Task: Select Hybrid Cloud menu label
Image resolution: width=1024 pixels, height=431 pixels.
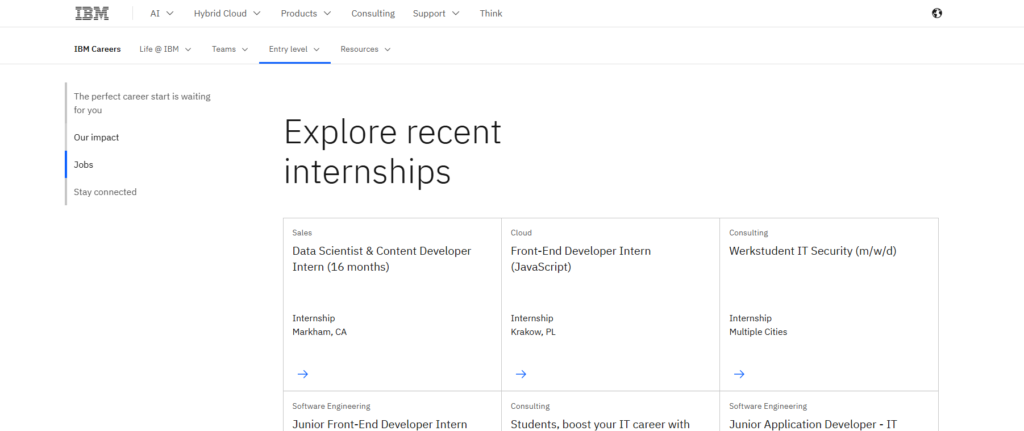Action: pos(220,13)
